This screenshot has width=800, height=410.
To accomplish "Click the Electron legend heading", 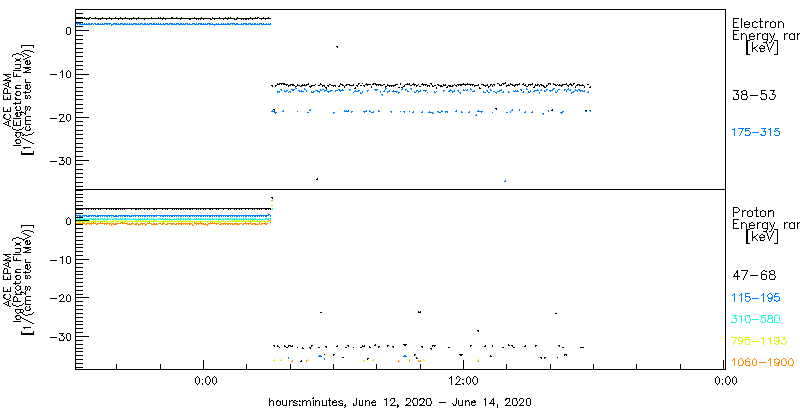I will [758, 23].
